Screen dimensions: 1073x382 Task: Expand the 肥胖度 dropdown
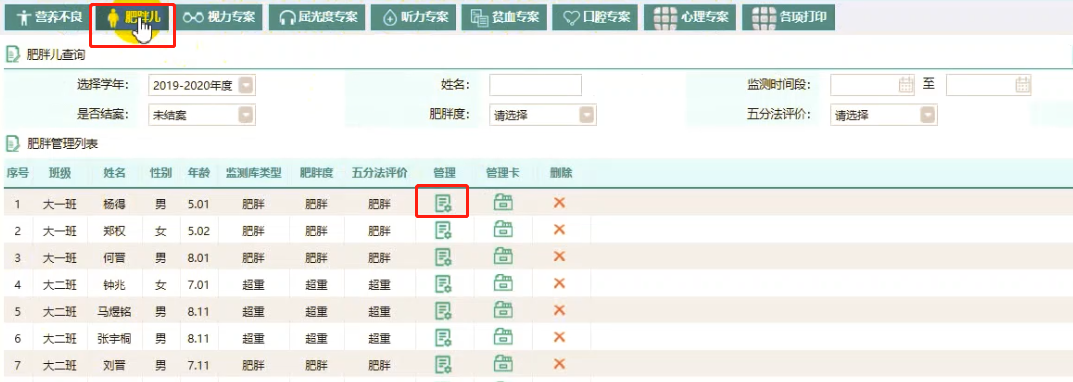(587, 115)
